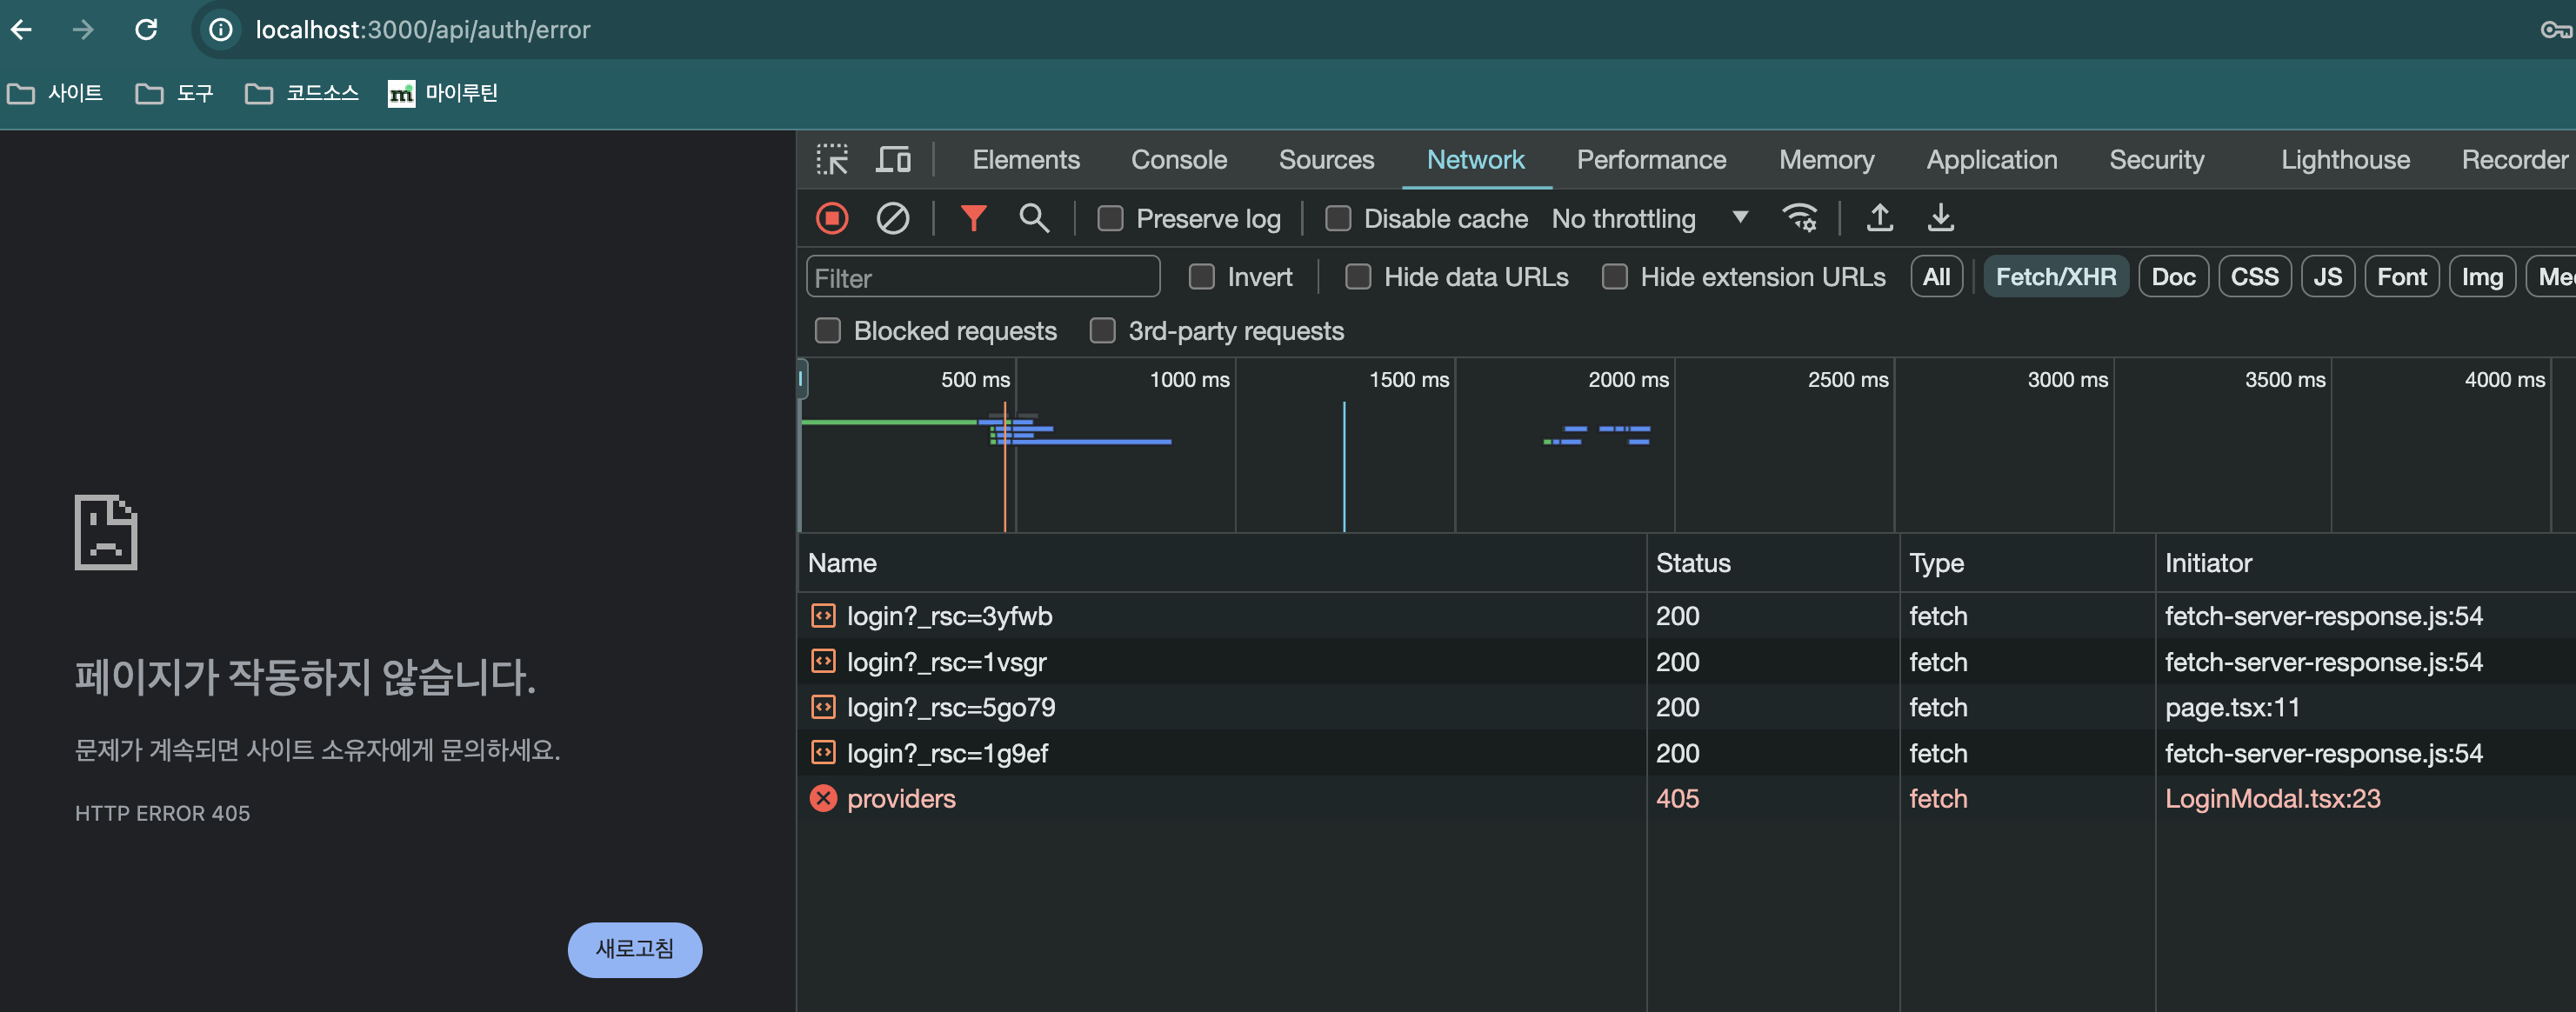The image size is (2576, 1012).
Task: Filter requests by Img type
Action: (2481, 277)
